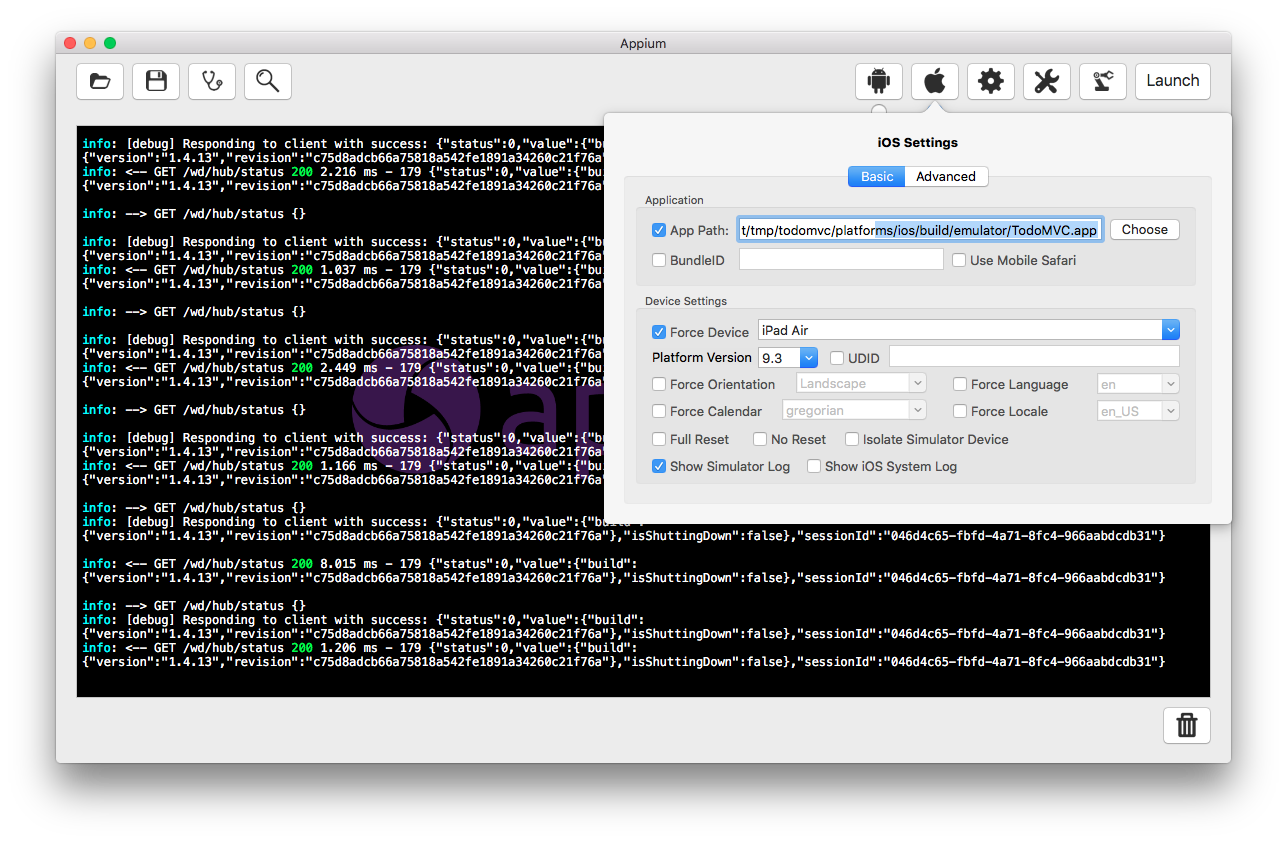
Task: Uncheck the App Path checkbox
Action: pos(659,230)
